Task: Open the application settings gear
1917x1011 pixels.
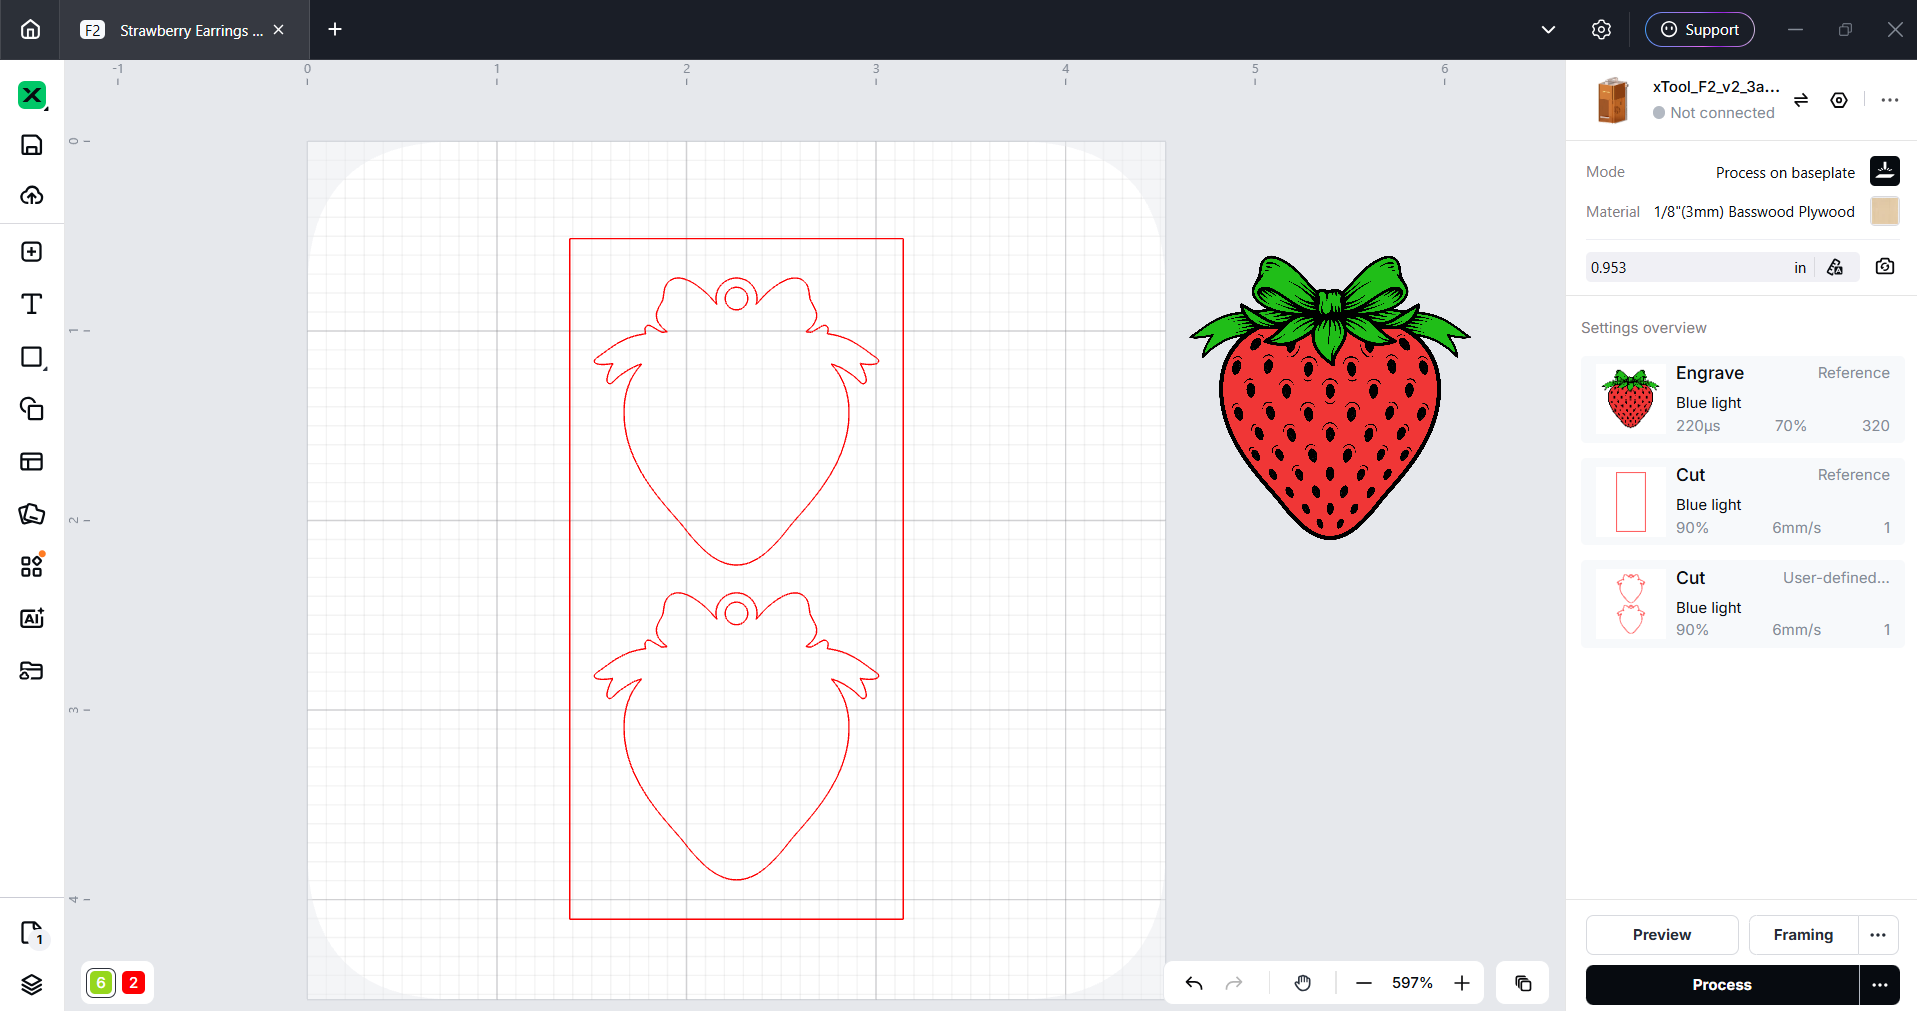Action: (x=1601, y=30)
